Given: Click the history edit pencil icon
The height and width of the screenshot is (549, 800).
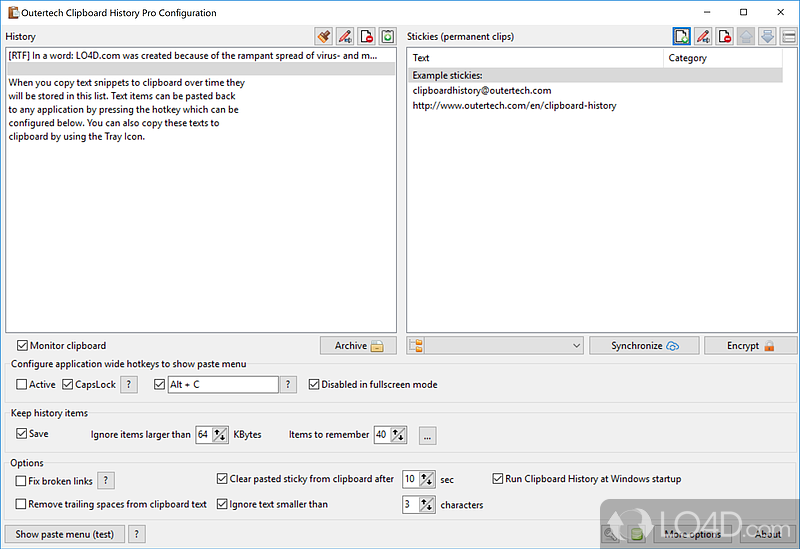Looking at the screenshot, I should point(345,36).
